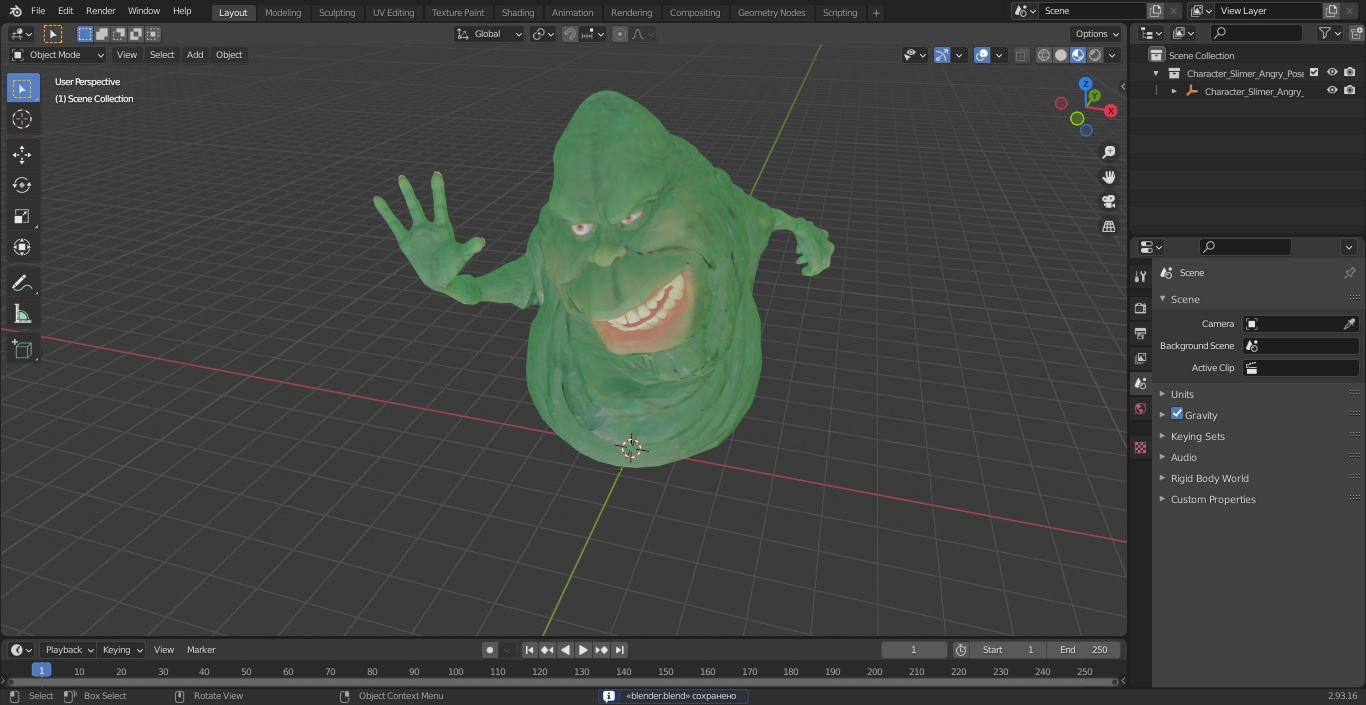Screen dimensions: 1366x705
Task: Click the outliner search field
Action: coord(1256,33)
